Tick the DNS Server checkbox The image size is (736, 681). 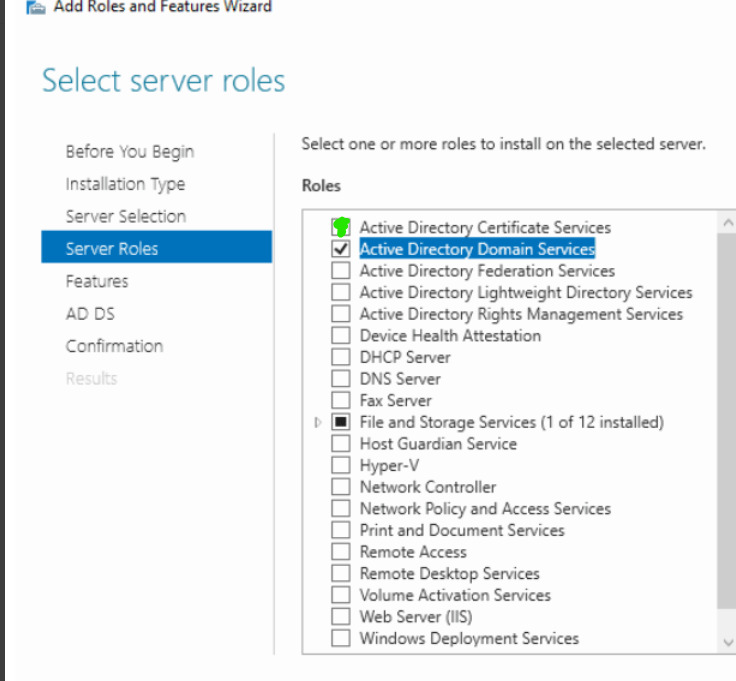[341, 379]
